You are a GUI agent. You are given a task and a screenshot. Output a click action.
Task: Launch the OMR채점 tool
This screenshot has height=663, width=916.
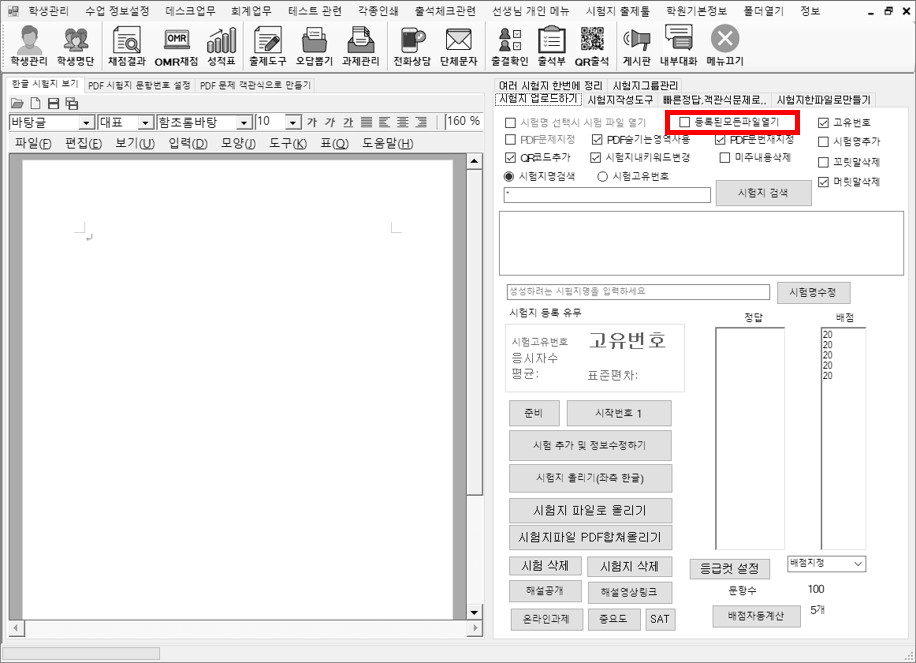tap(176, 46)
